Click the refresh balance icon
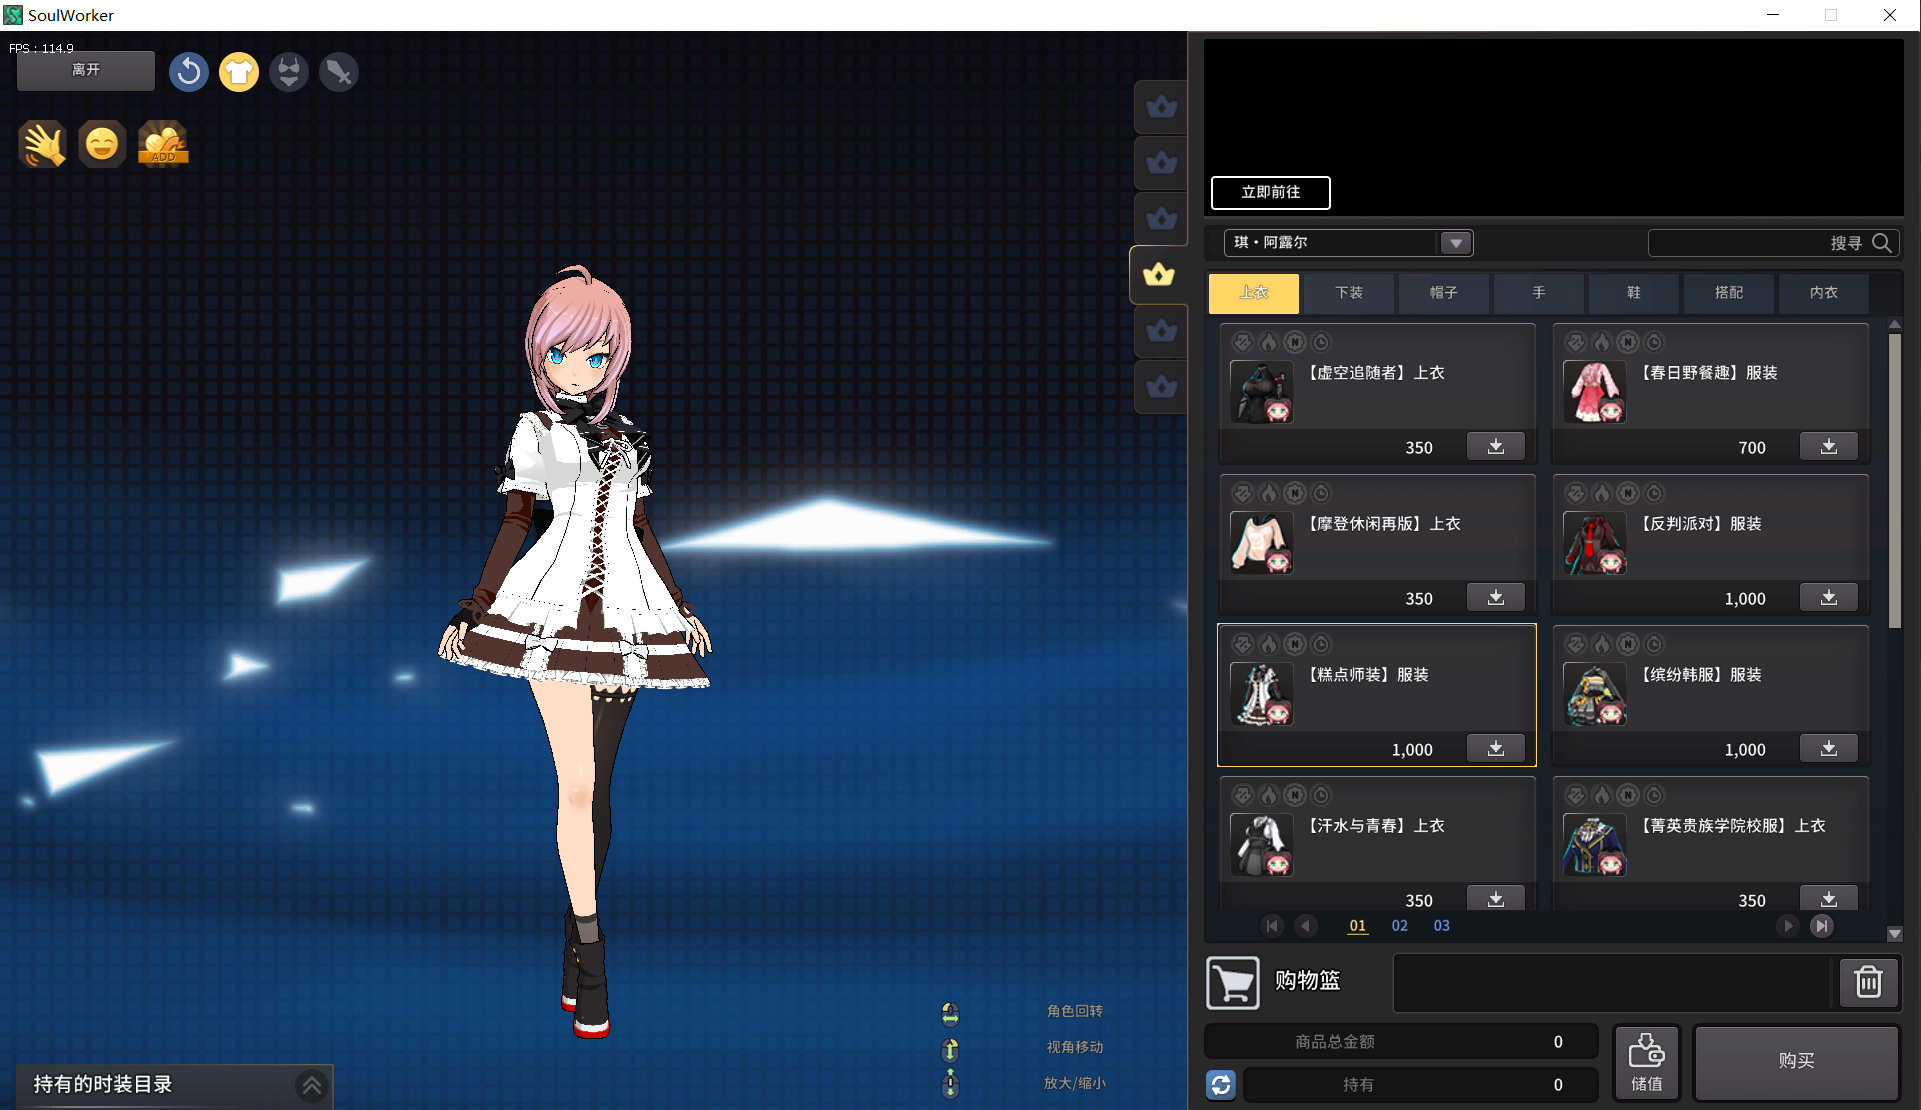This screenshot has width=1921, height=1110. click(1221, 1084)
